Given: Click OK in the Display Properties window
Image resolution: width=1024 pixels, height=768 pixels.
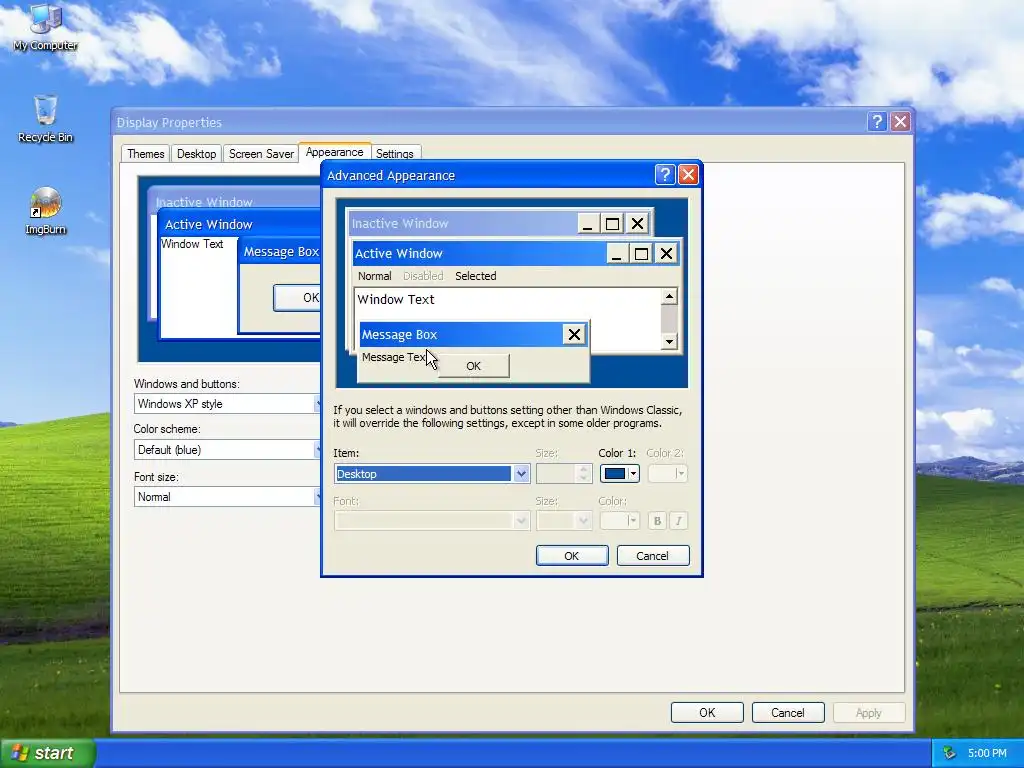Looking at the screenshot, I should coord(707,712).
